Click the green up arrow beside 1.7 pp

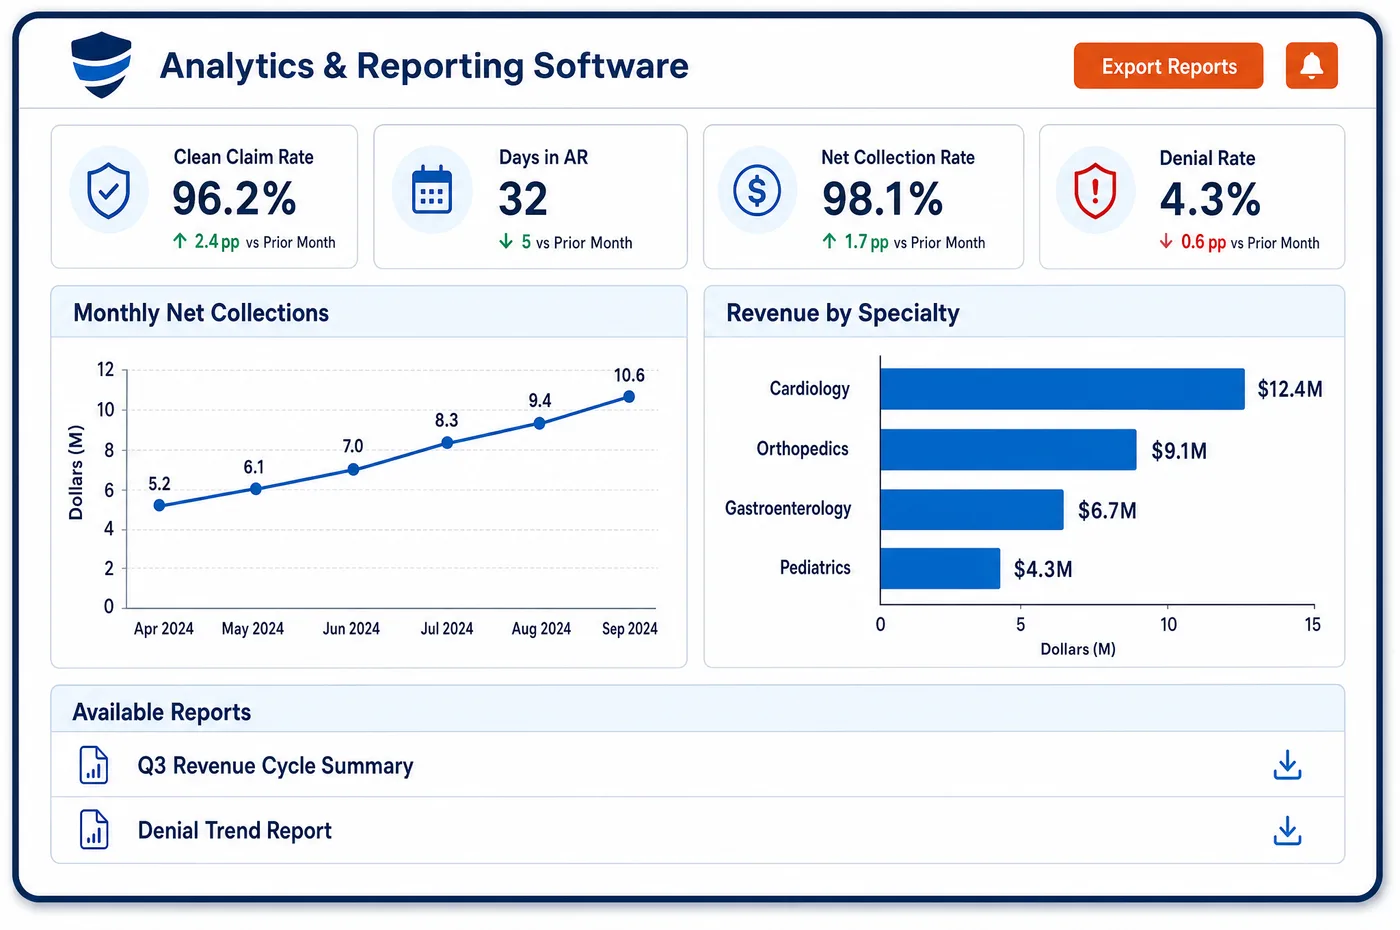829,241
